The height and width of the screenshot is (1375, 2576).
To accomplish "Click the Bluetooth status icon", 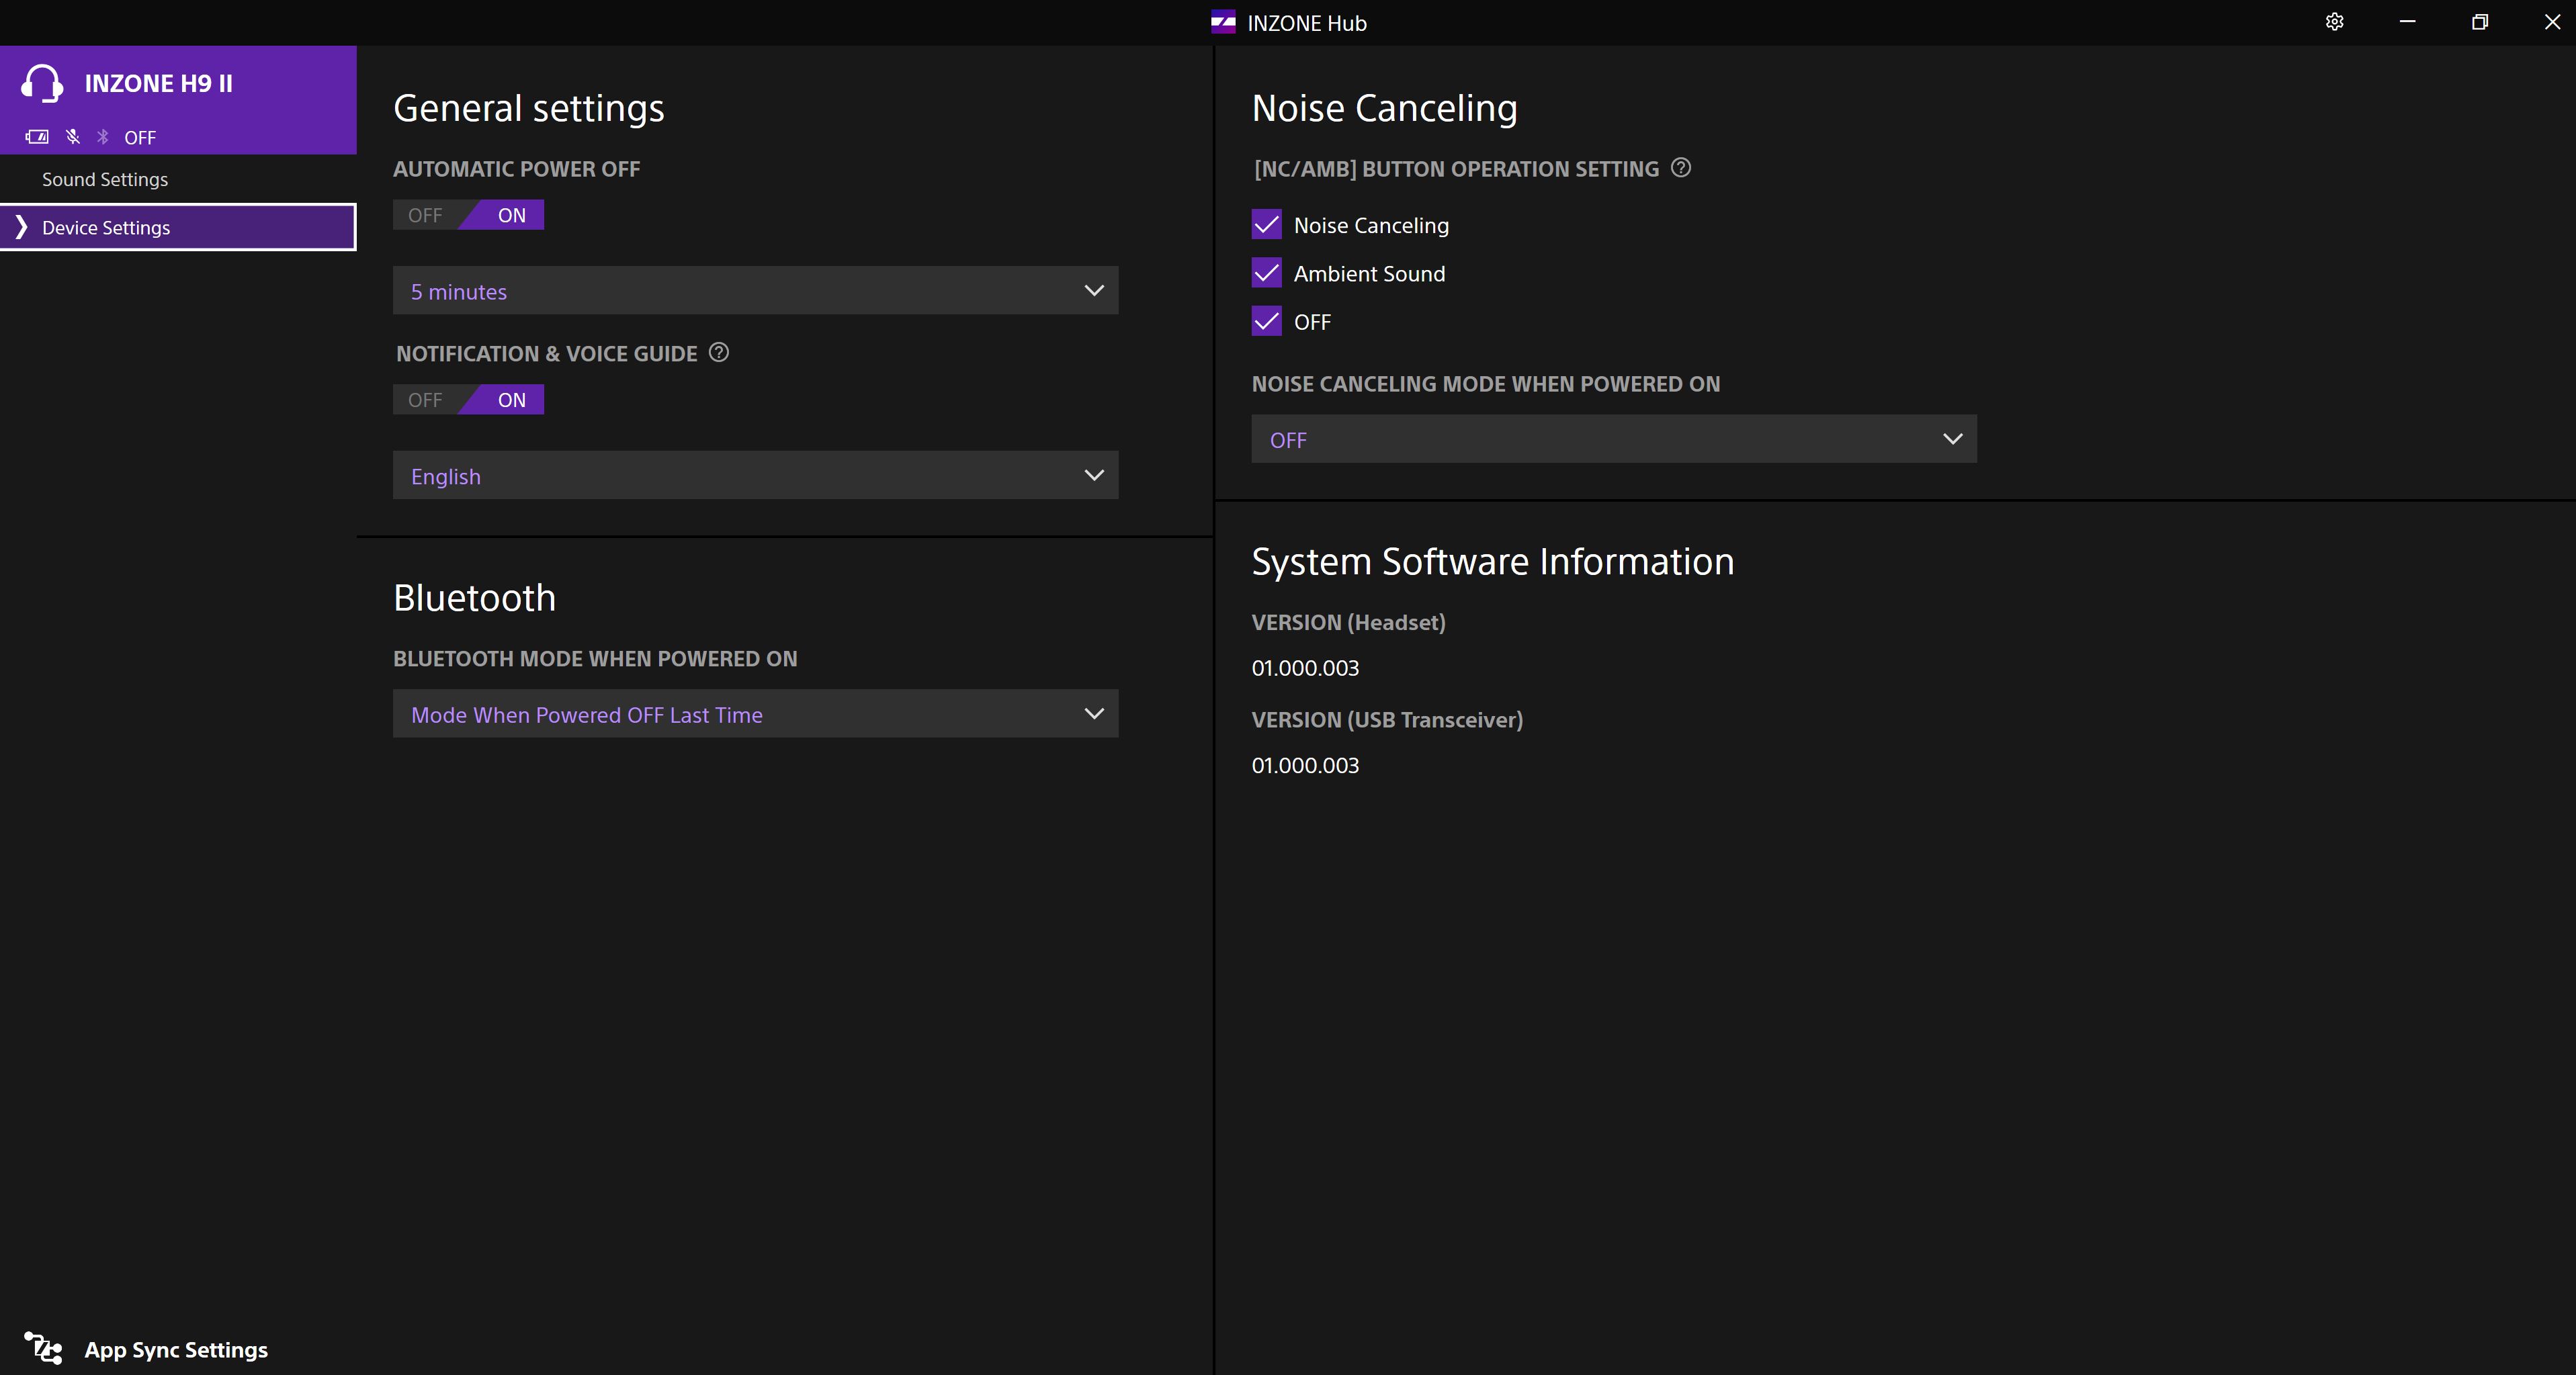I will (103, 137).
